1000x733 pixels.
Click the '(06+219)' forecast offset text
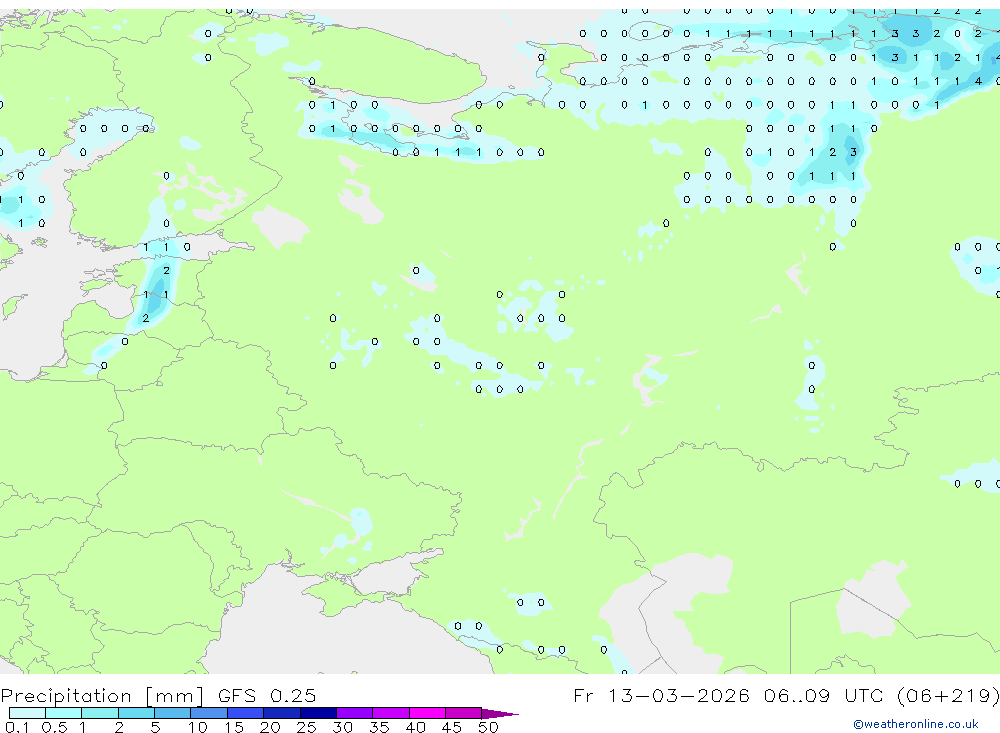coord(948,695)
